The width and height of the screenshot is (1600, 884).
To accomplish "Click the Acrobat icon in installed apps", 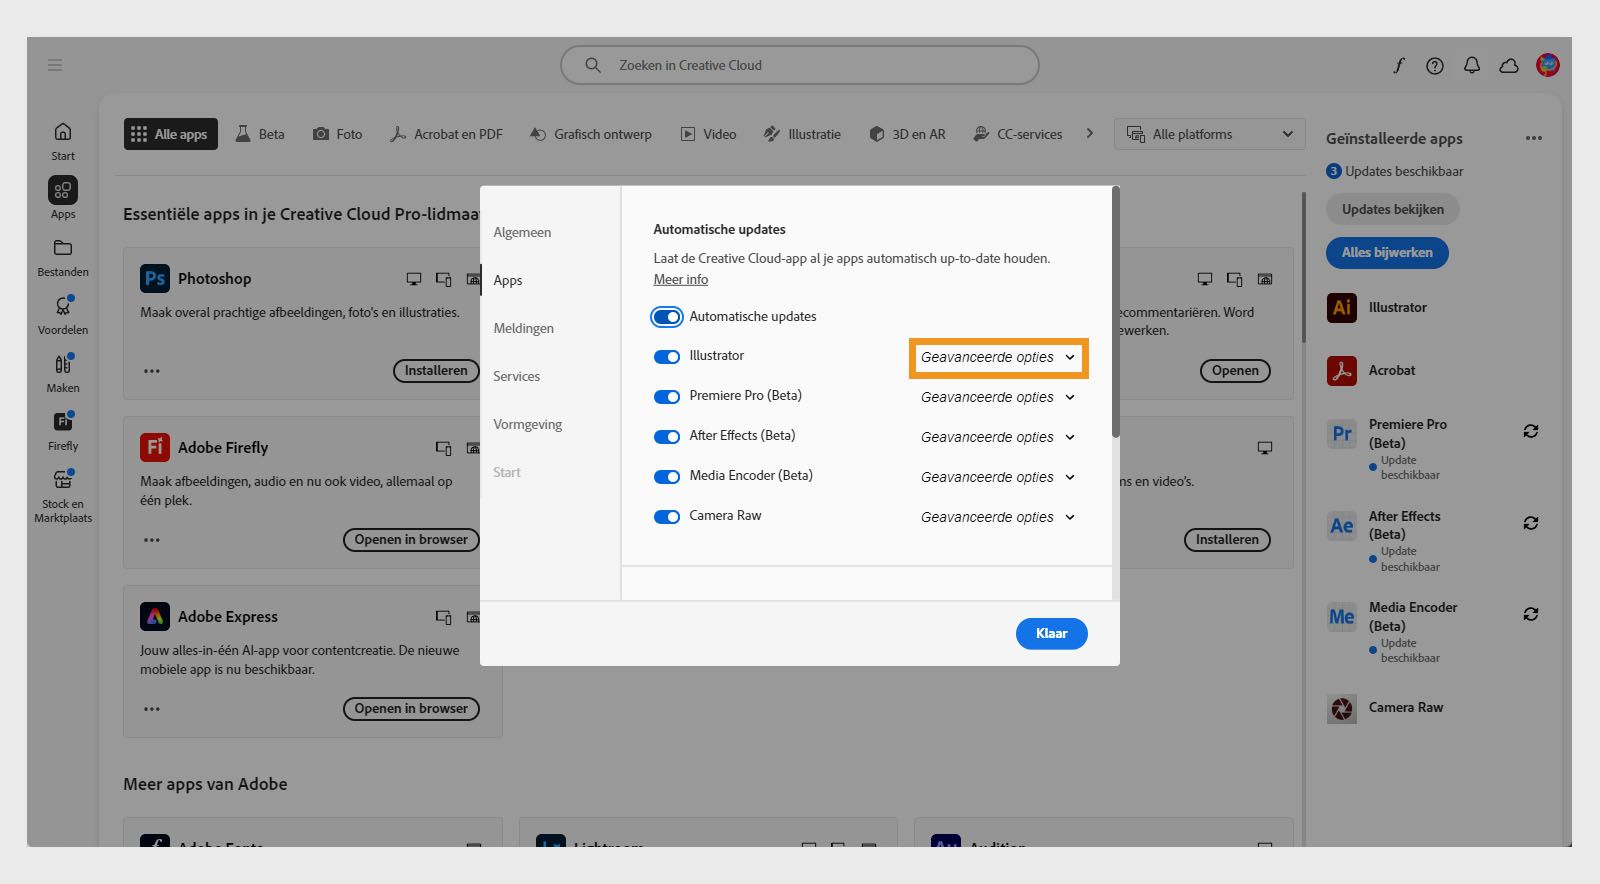I will [1342, 370].
